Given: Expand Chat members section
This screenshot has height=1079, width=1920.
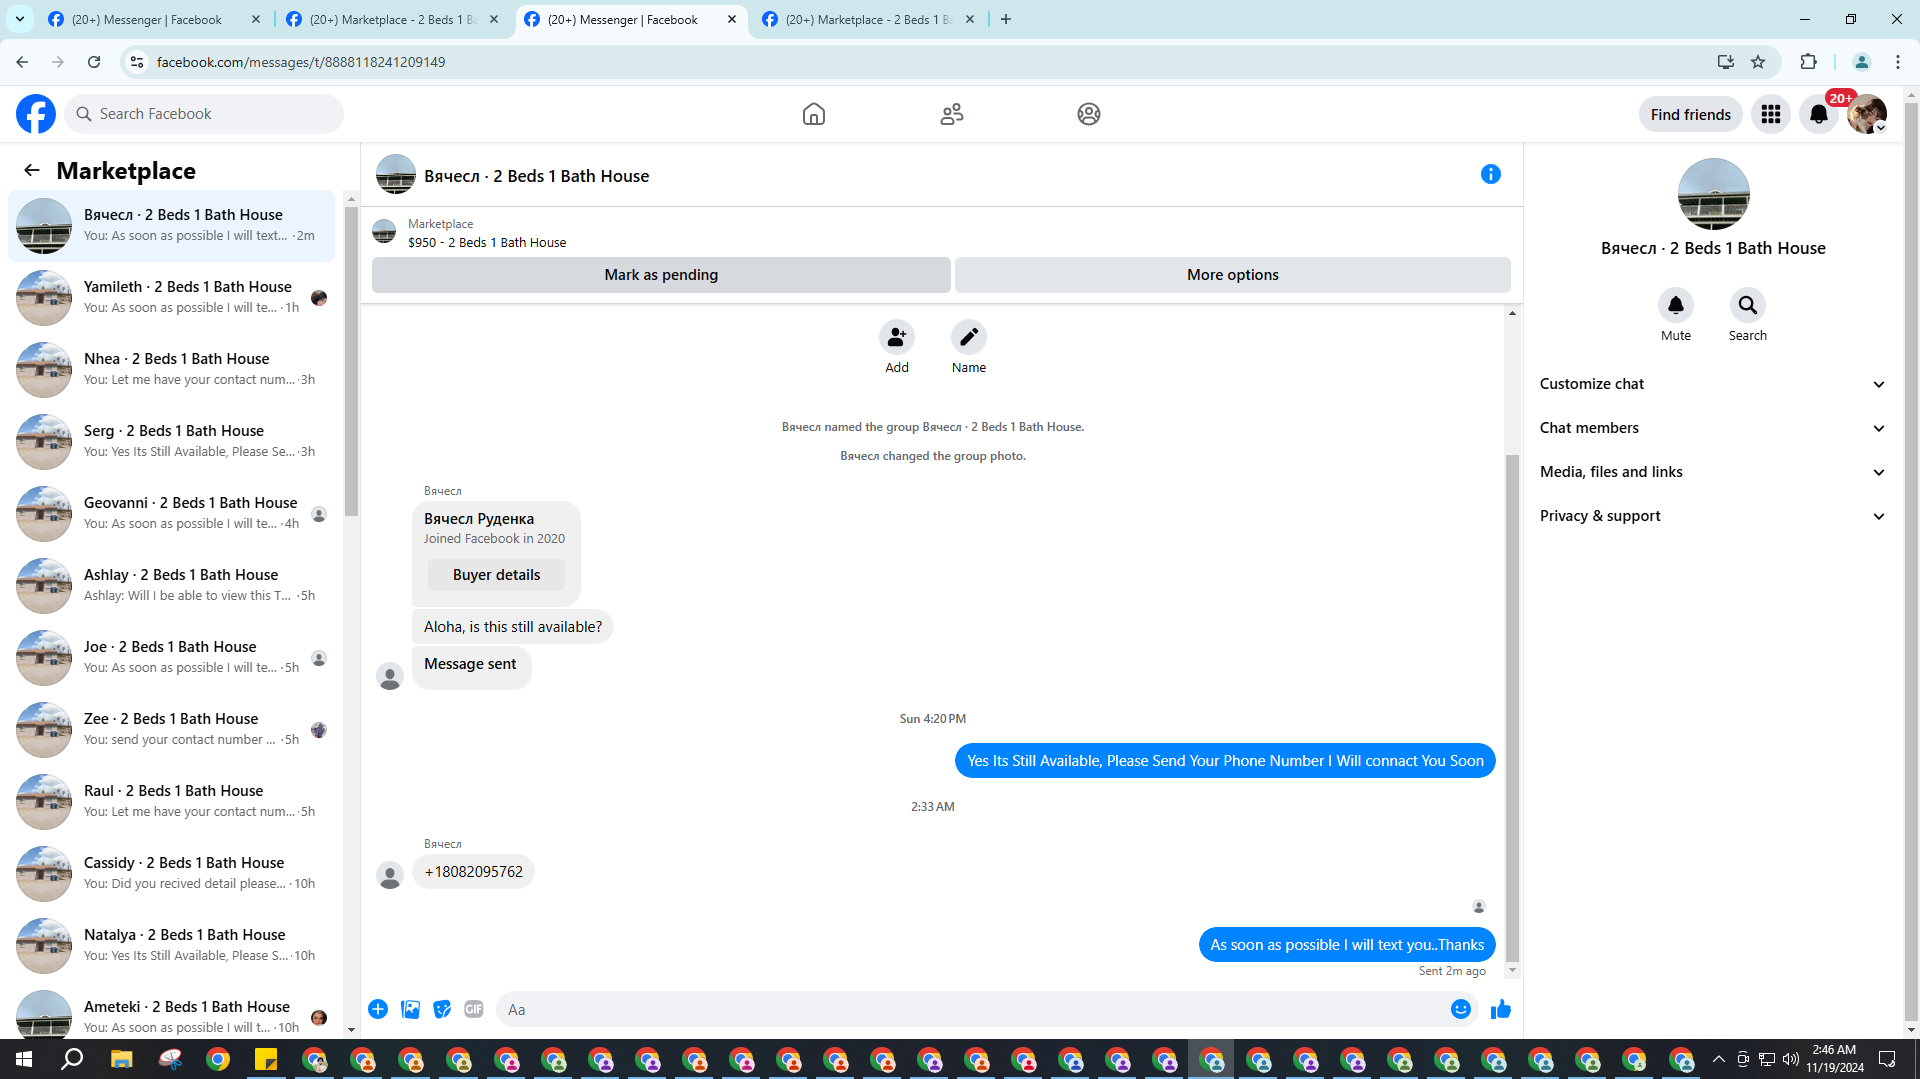Looking at the screenshot, I should point(1712,428).
